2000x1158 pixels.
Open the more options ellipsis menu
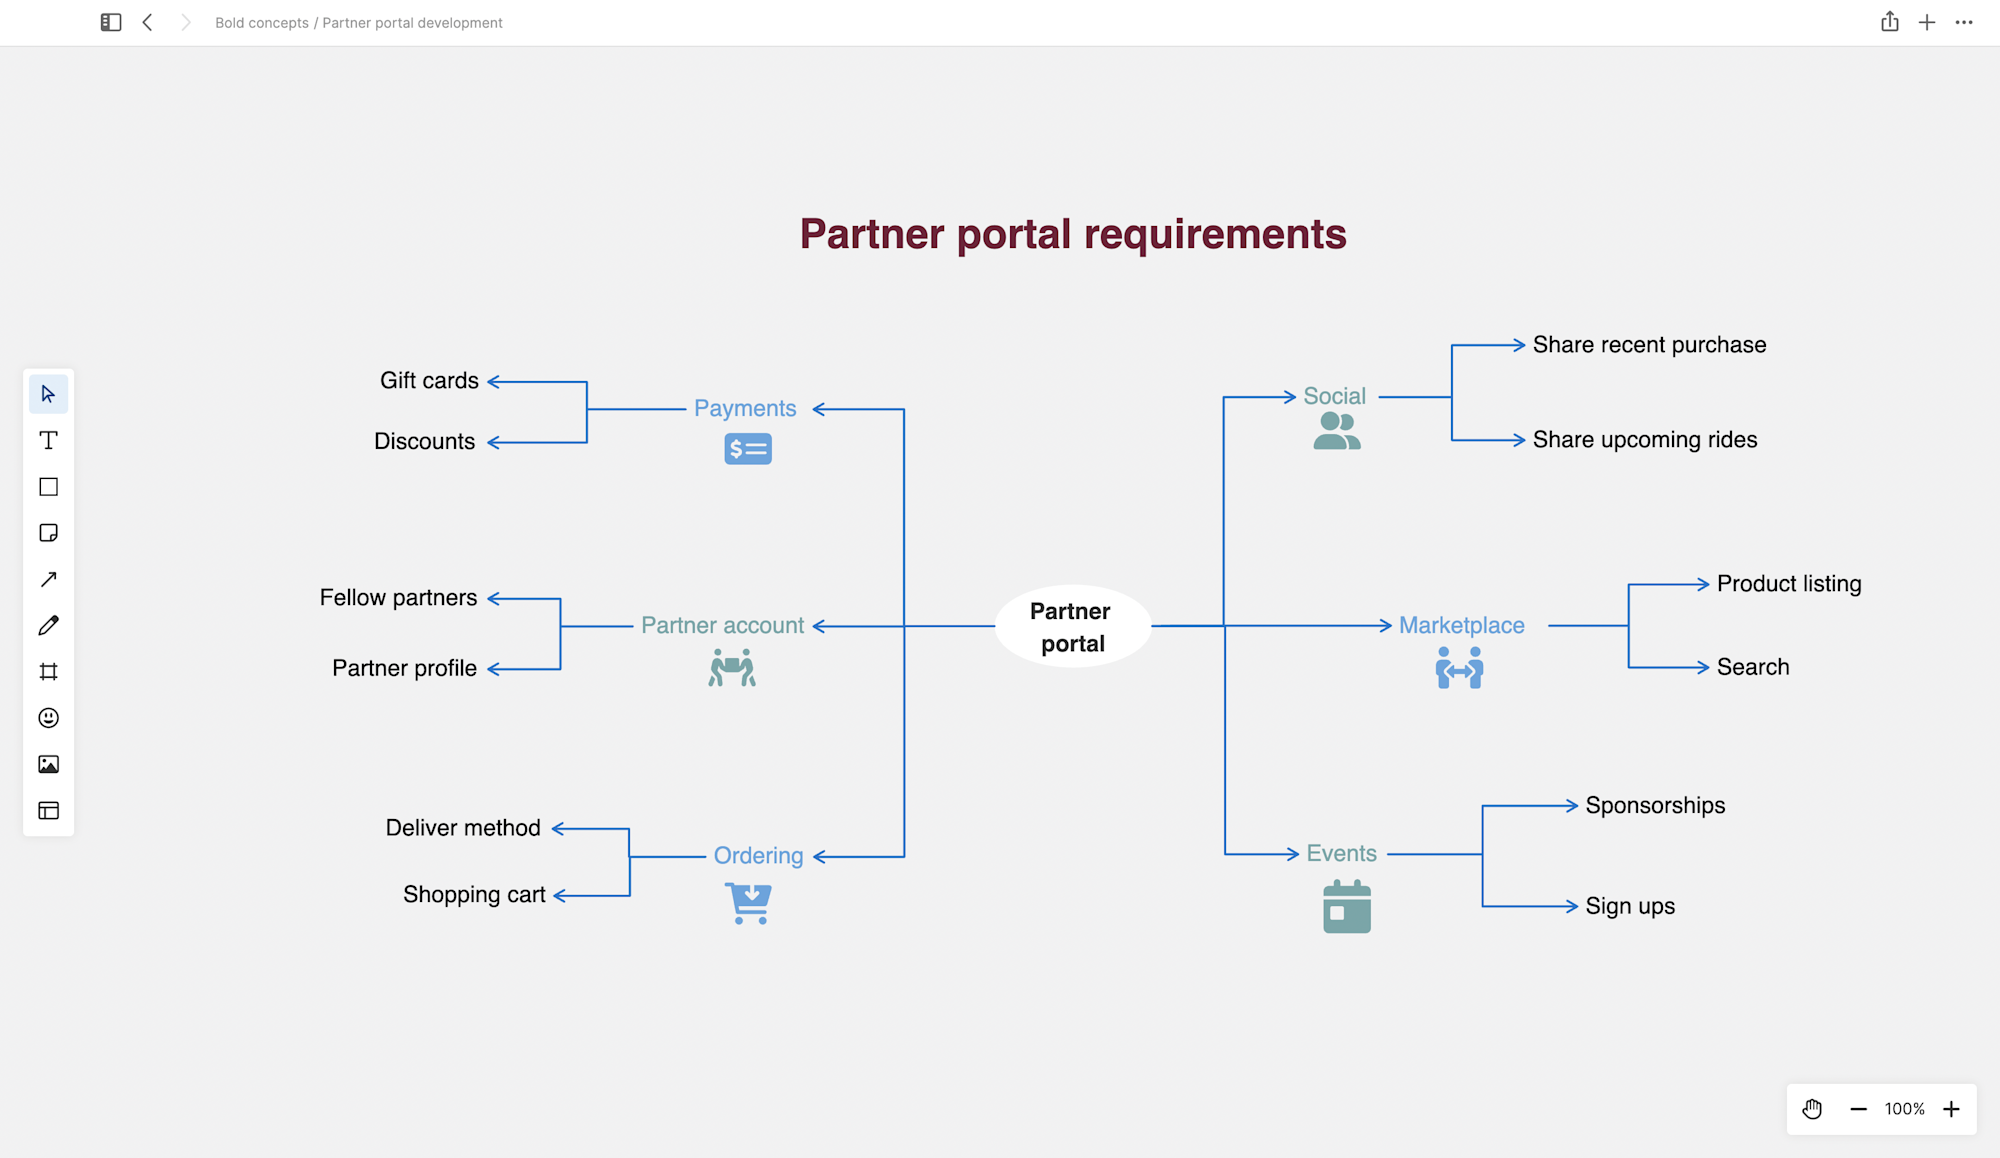(x=1964, y=22)
